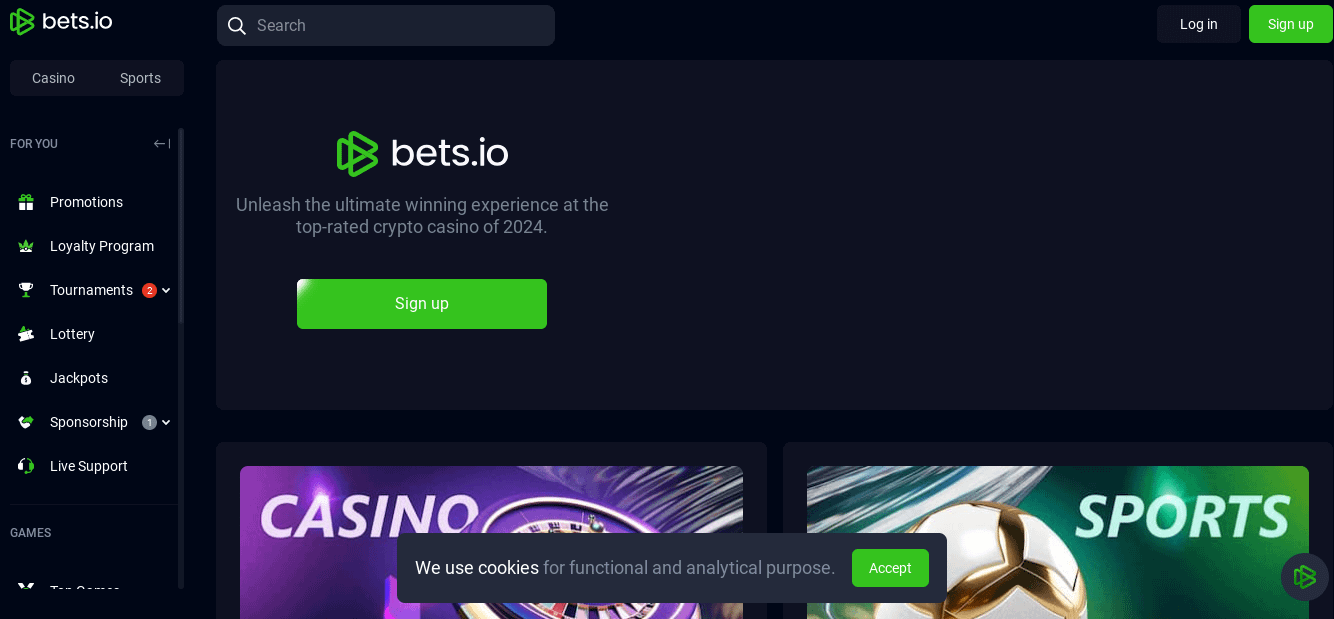Click the Promotions gift icon
Image resolution: width=1334 pixels, height=619 pixels.
[x=26, y=202]
